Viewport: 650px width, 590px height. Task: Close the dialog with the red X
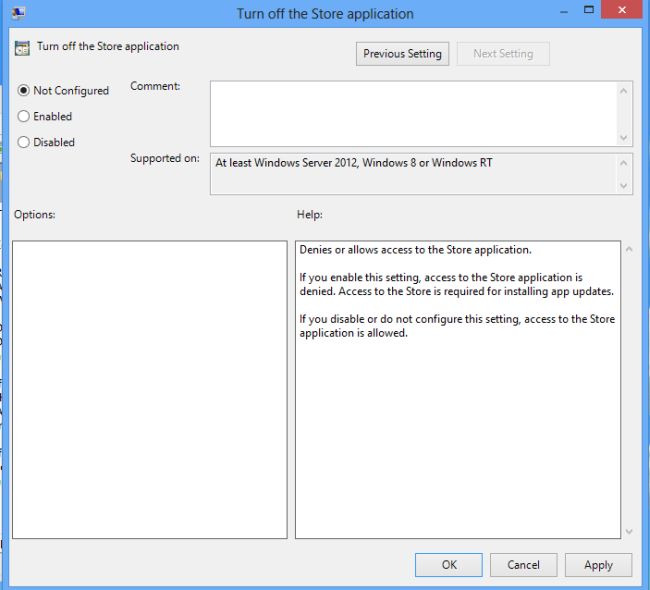coord(621,10)
